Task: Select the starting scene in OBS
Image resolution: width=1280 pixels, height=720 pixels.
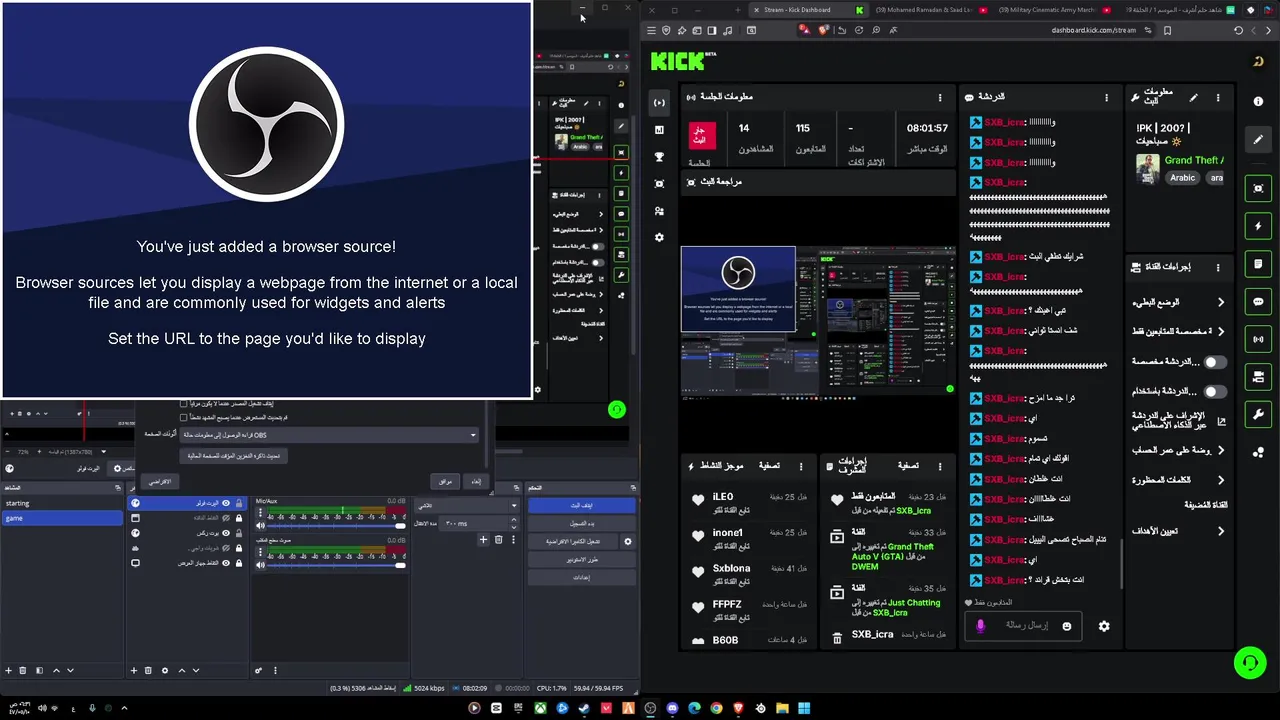Action: [x=62, y=503]
